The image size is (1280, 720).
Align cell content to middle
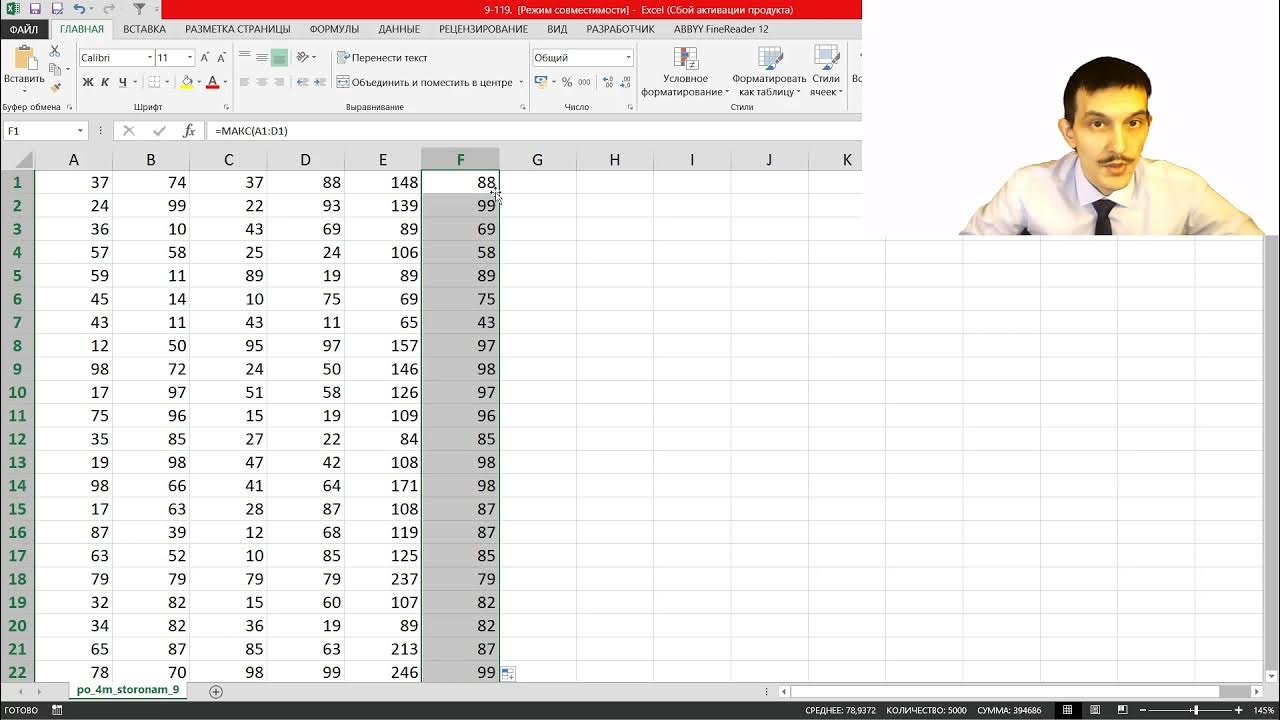pos(262,57)
